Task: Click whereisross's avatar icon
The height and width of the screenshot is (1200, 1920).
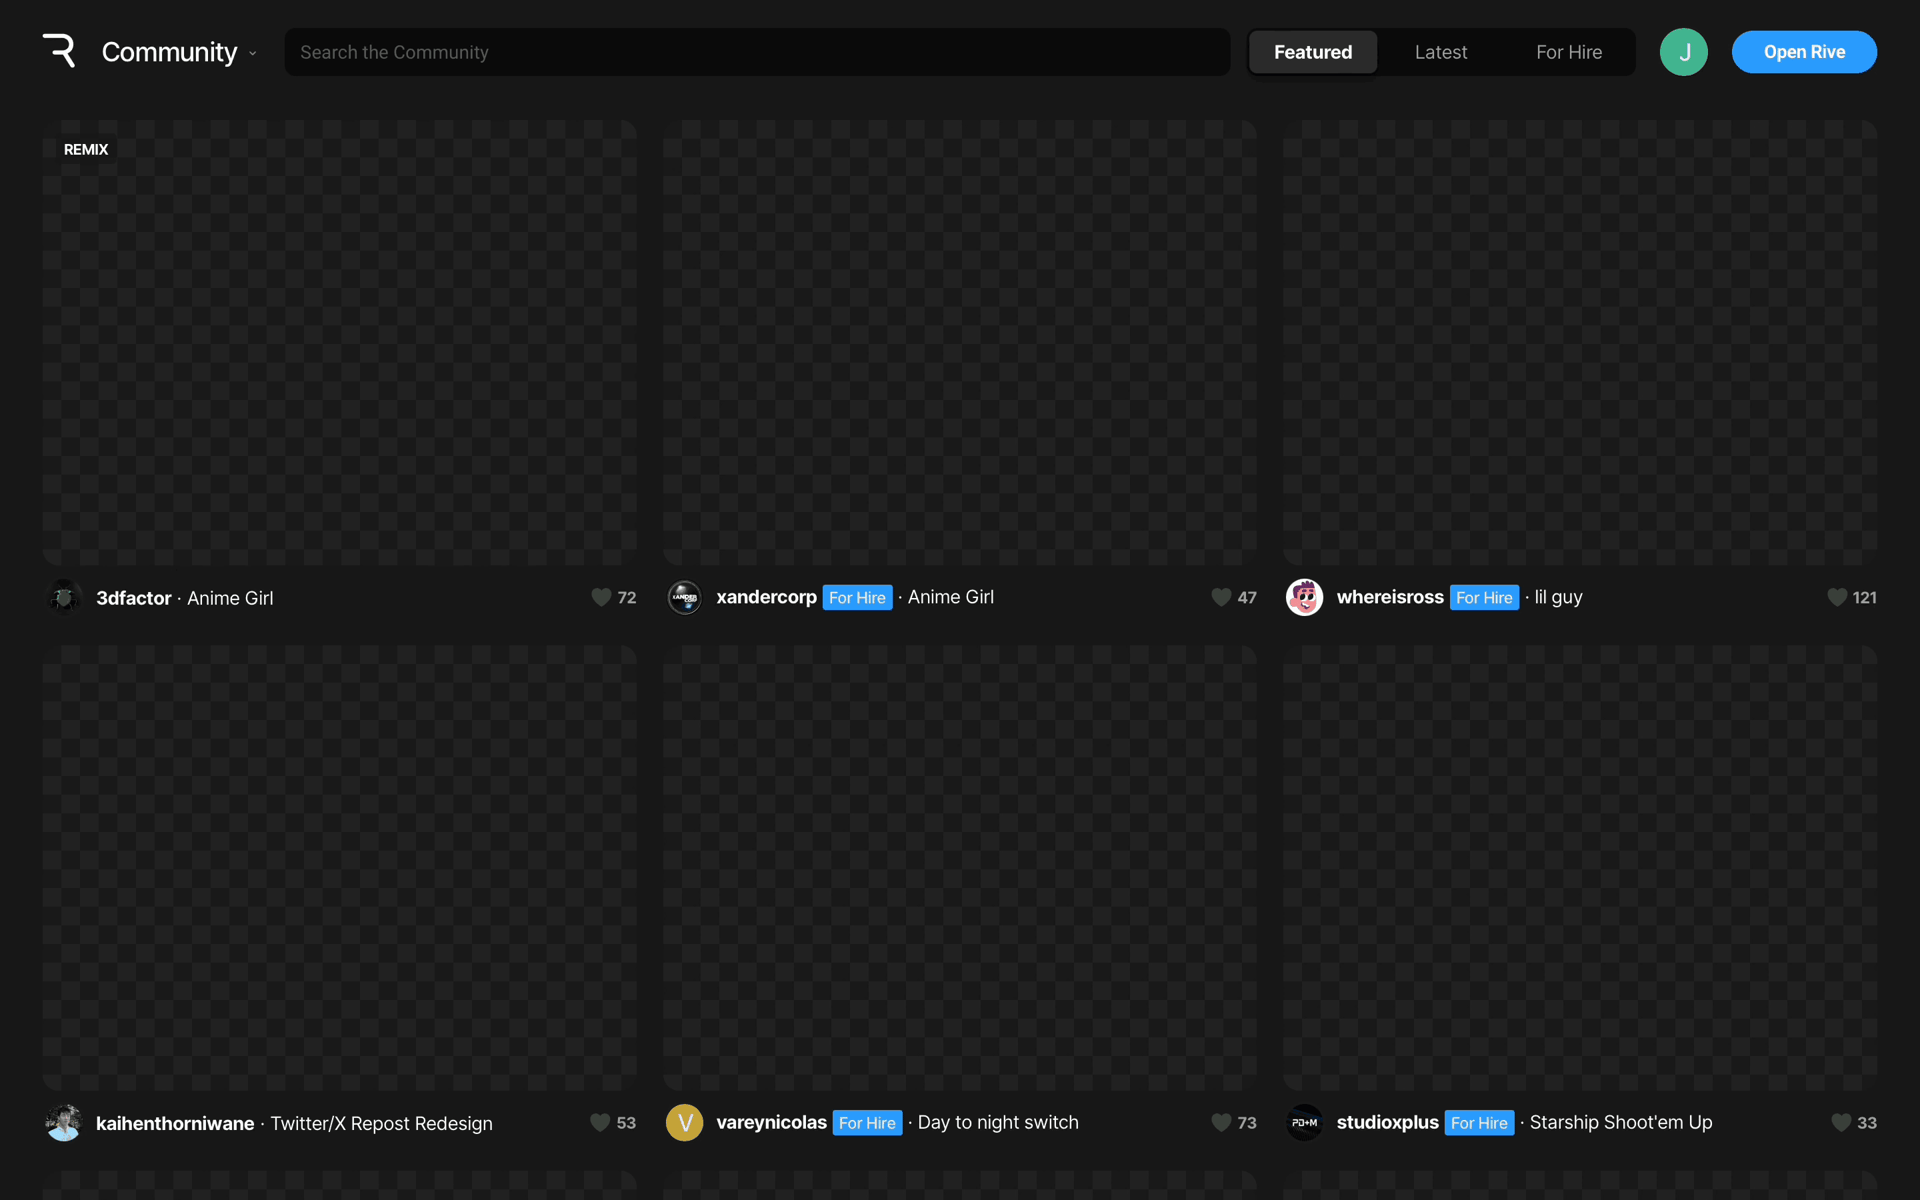Action: point(1304,597)
